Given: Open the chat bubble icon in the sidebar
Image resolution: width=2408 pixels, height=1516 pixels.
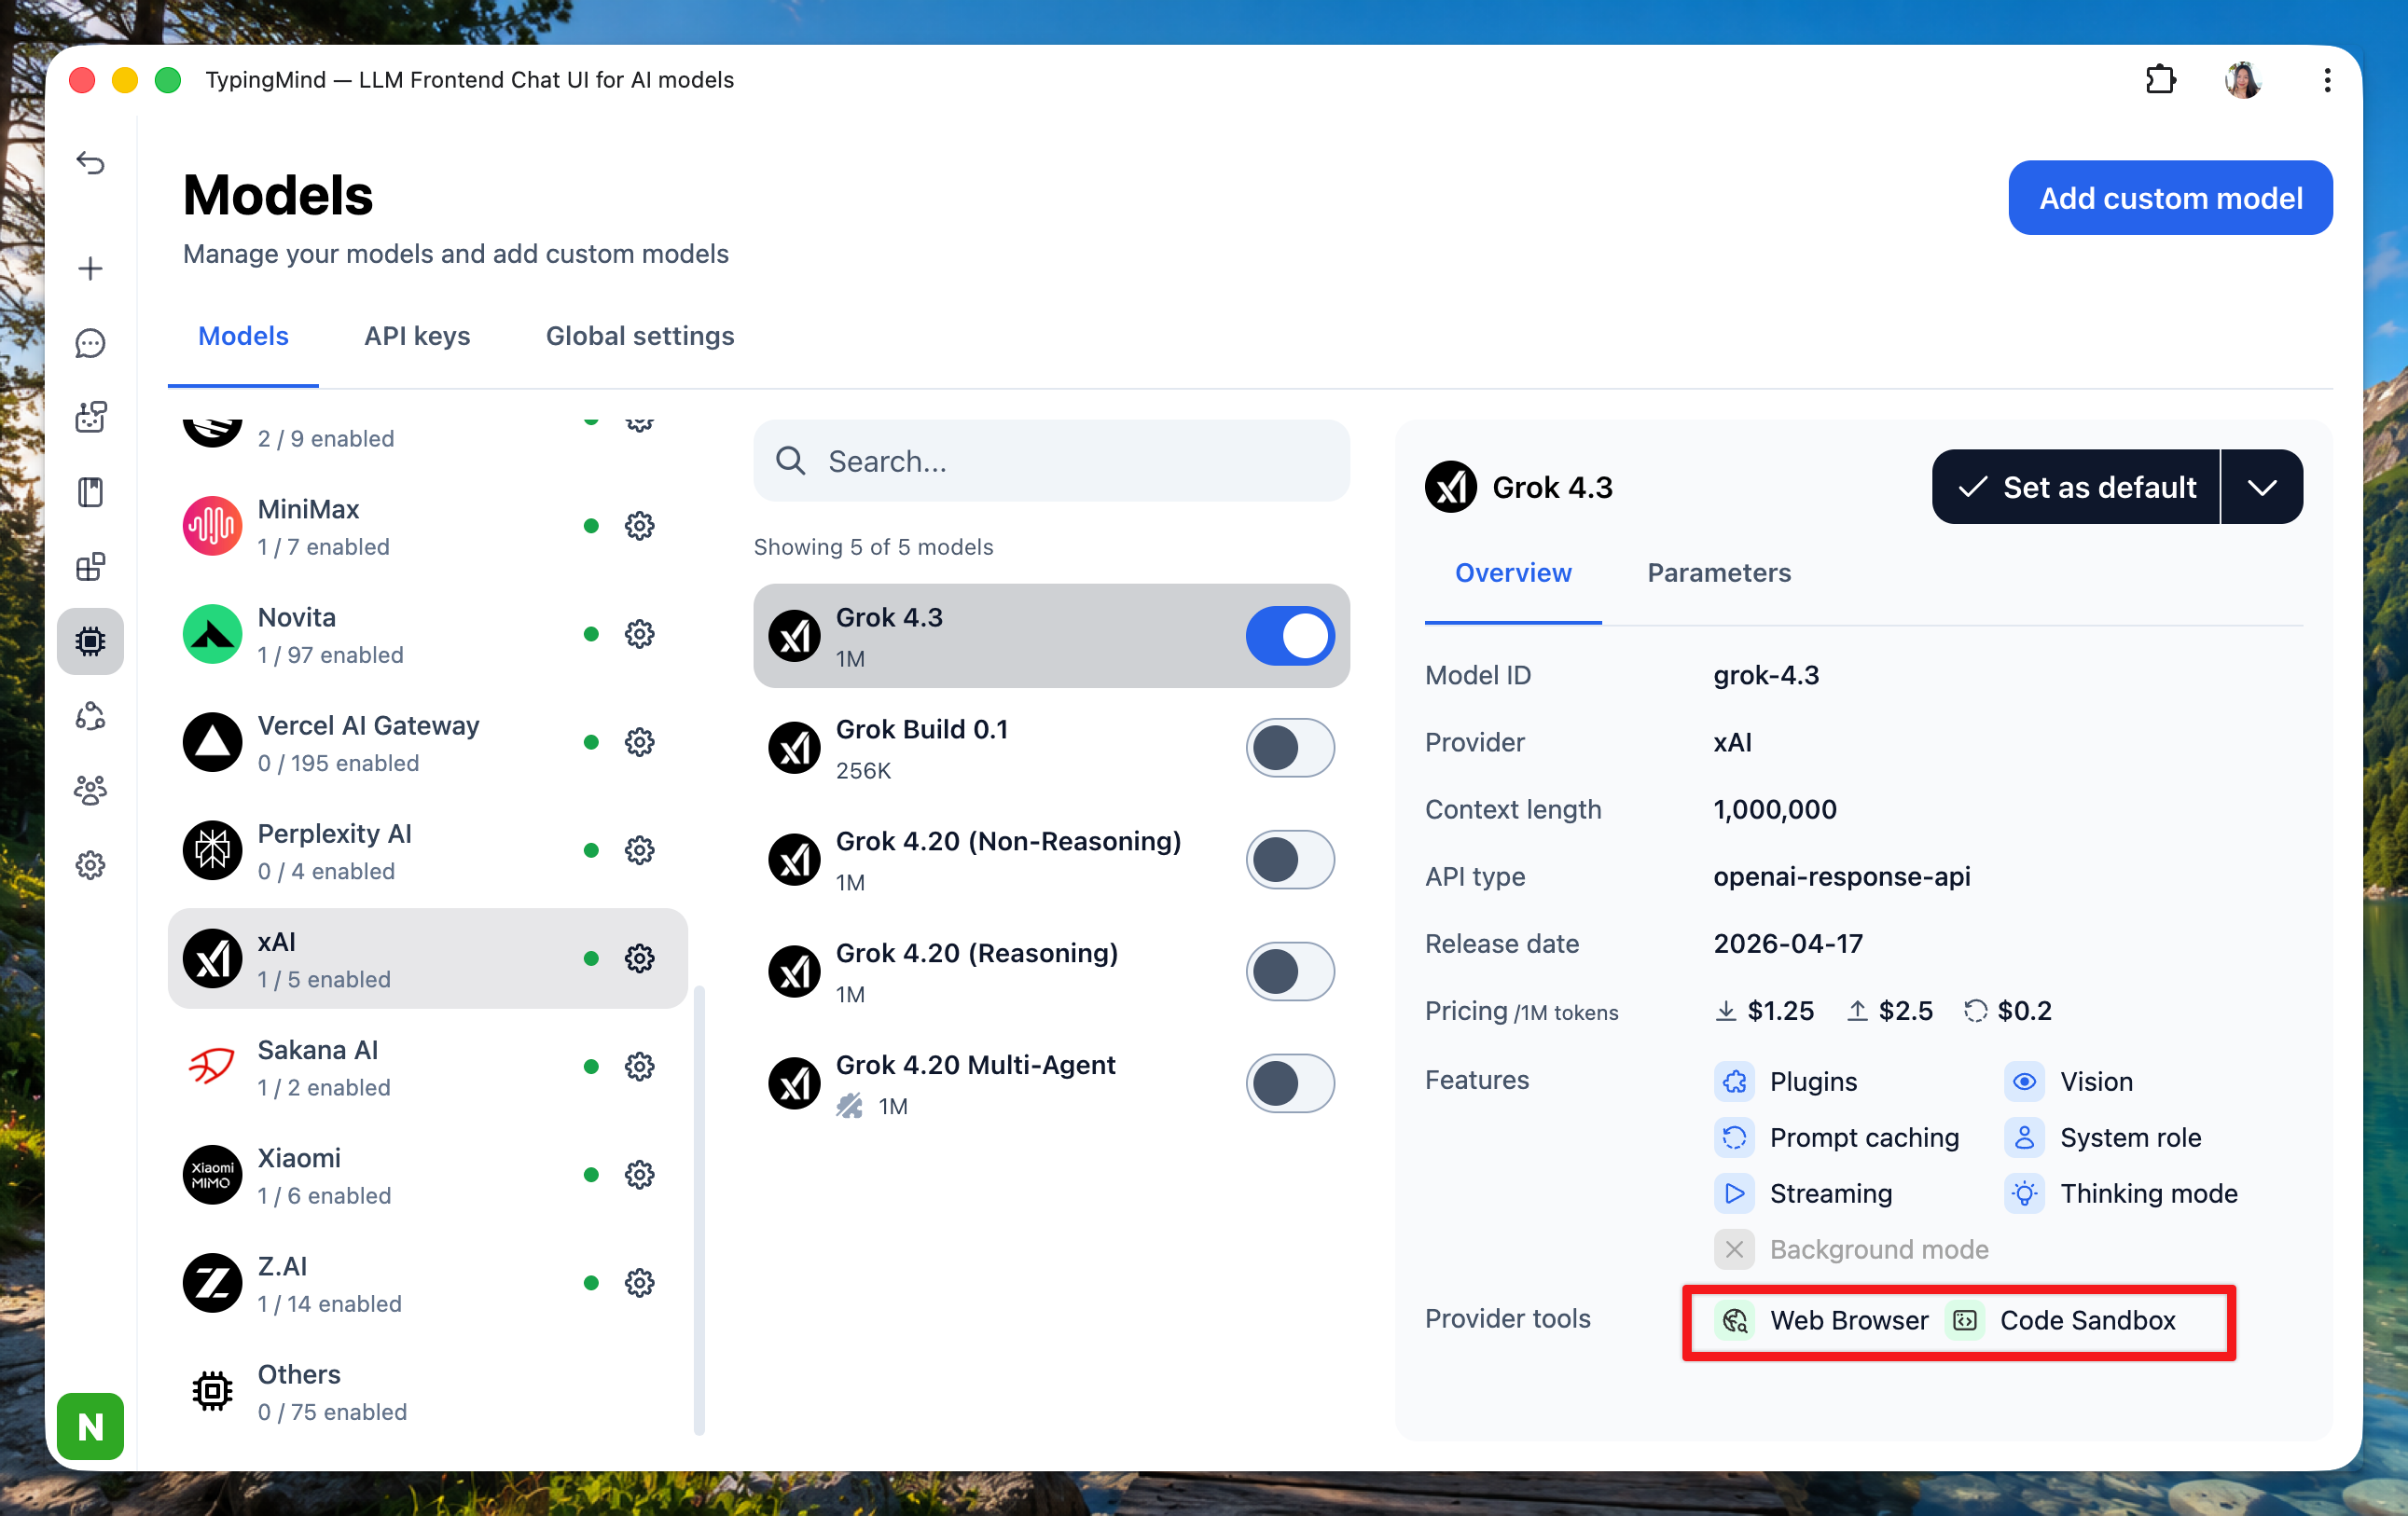Looking at the screenshot, I should [x=90, y=343].
